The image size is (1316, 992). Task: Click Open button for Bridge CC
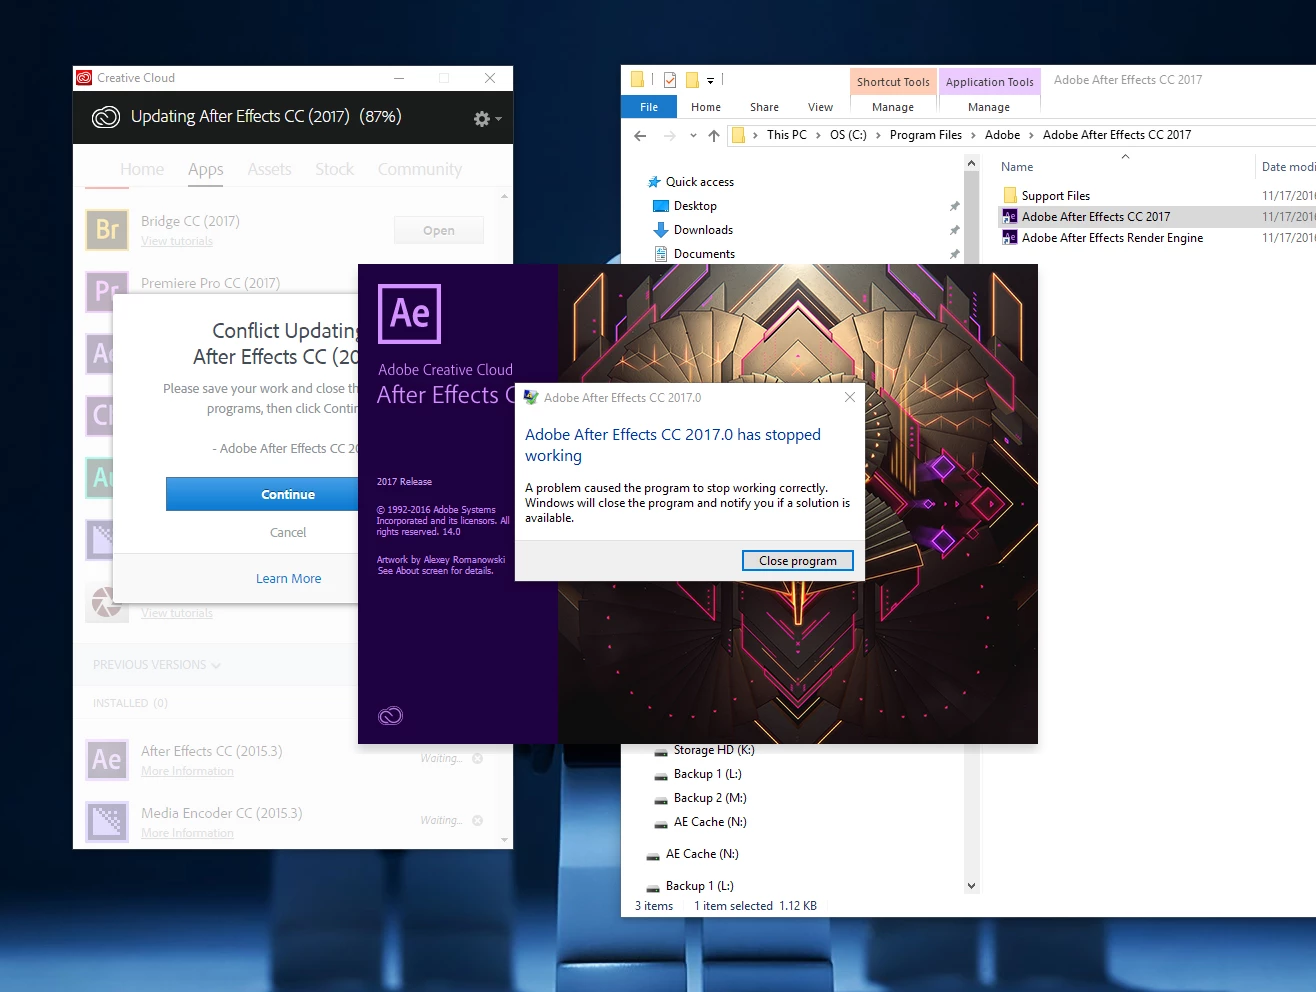click(x=439, y=230)
